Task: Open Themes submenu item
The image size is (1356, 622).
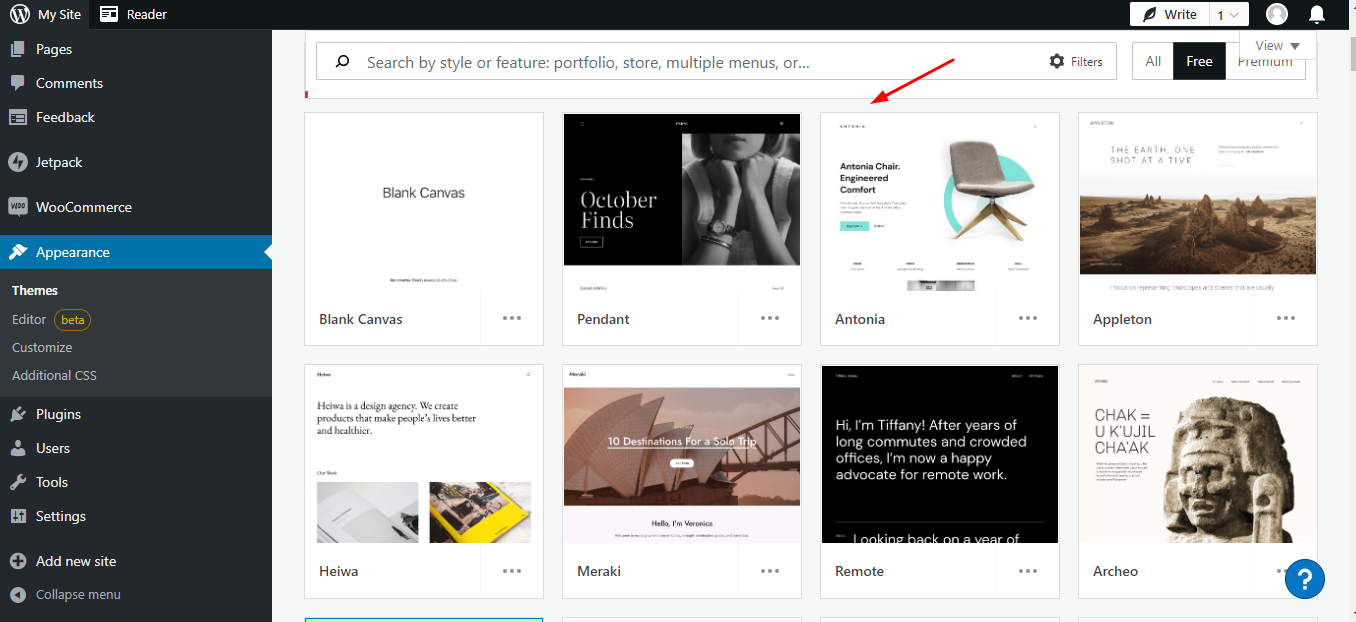Action: point(35,291)
